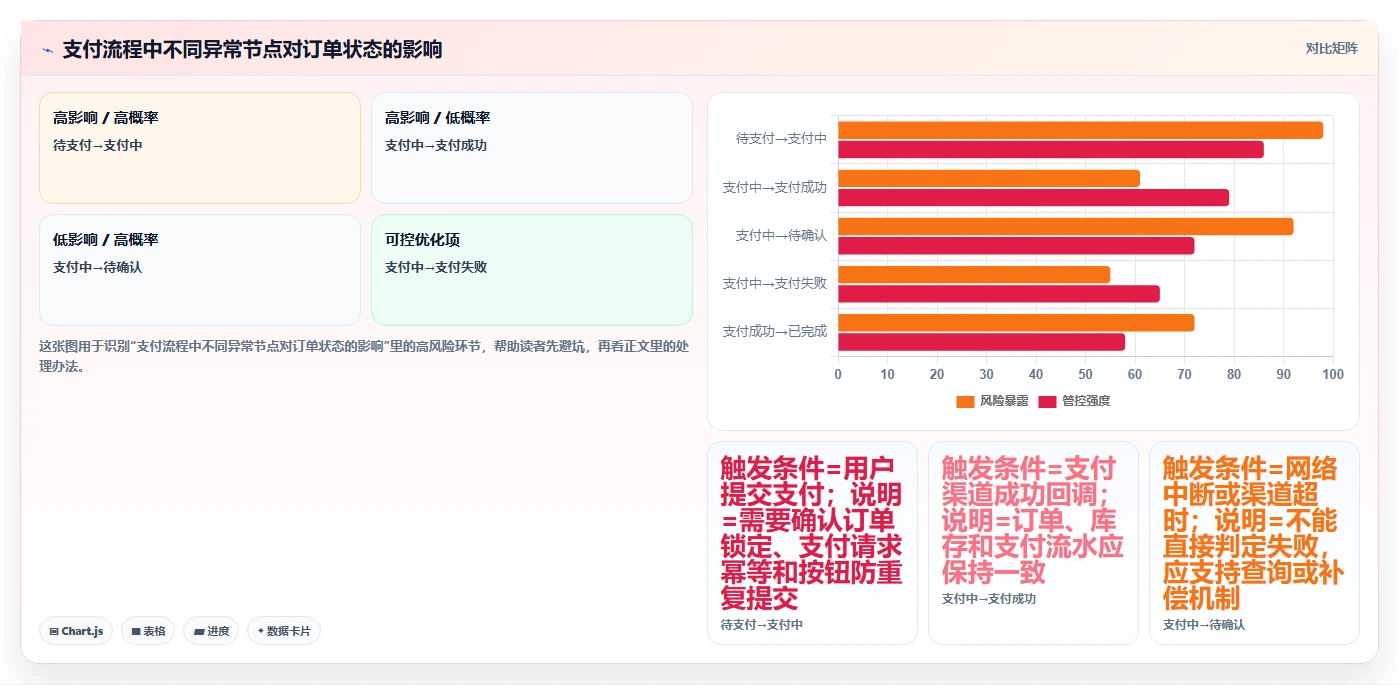Click the 进度 tag chip
1399x685 pixels.
211,631
